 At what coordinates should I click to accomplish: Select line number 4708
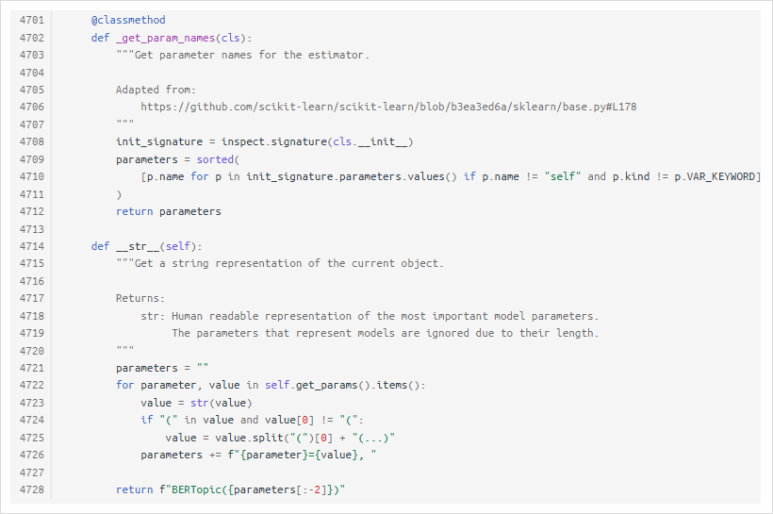[x=32, y=142]
